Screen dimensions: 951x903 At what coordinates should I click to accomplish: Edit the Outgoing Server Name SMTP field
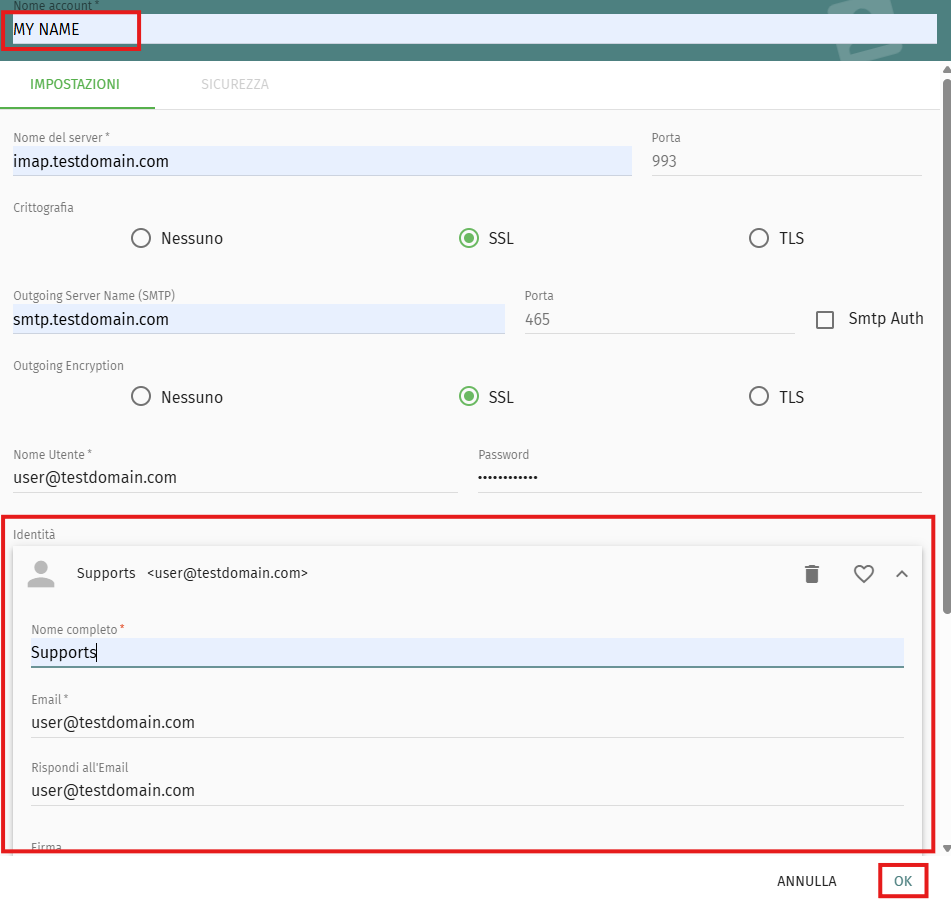point(258,320)
